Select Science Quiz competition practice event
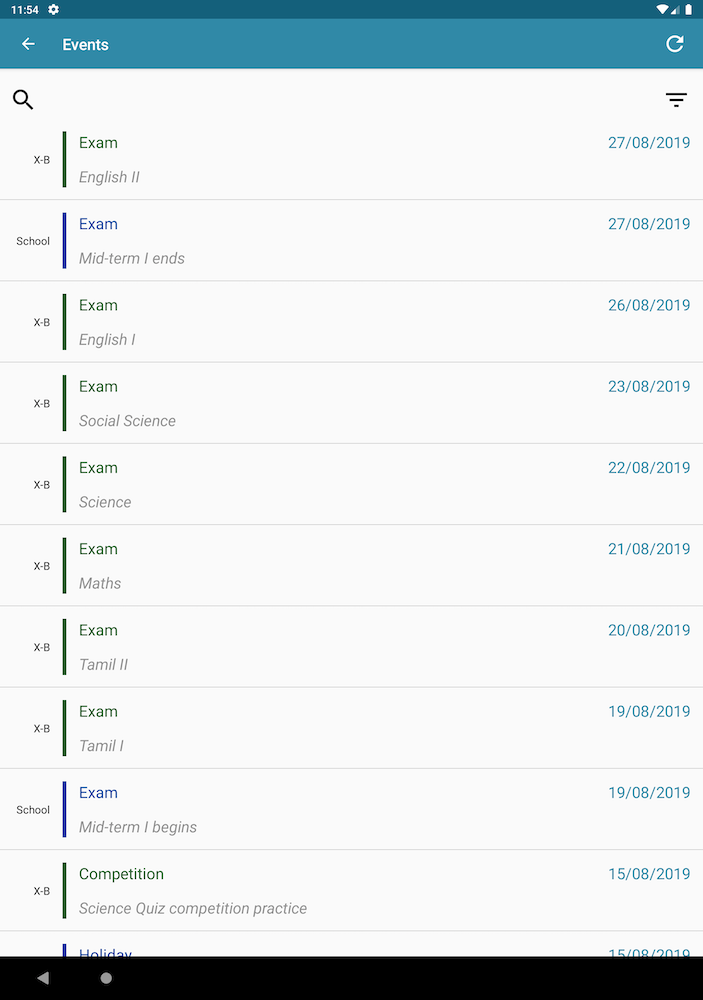The image size is (703, 1000). coord(351,890)
